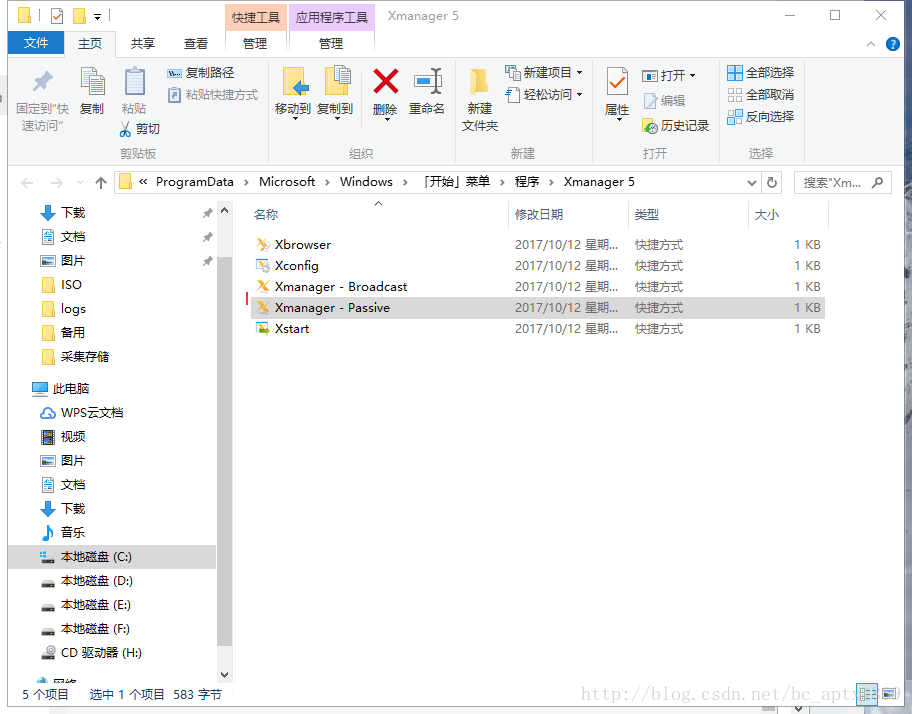The image size is (912, 714).
Task: Select Local Disk (C:) in navigation pane
Action: [112, 557]
